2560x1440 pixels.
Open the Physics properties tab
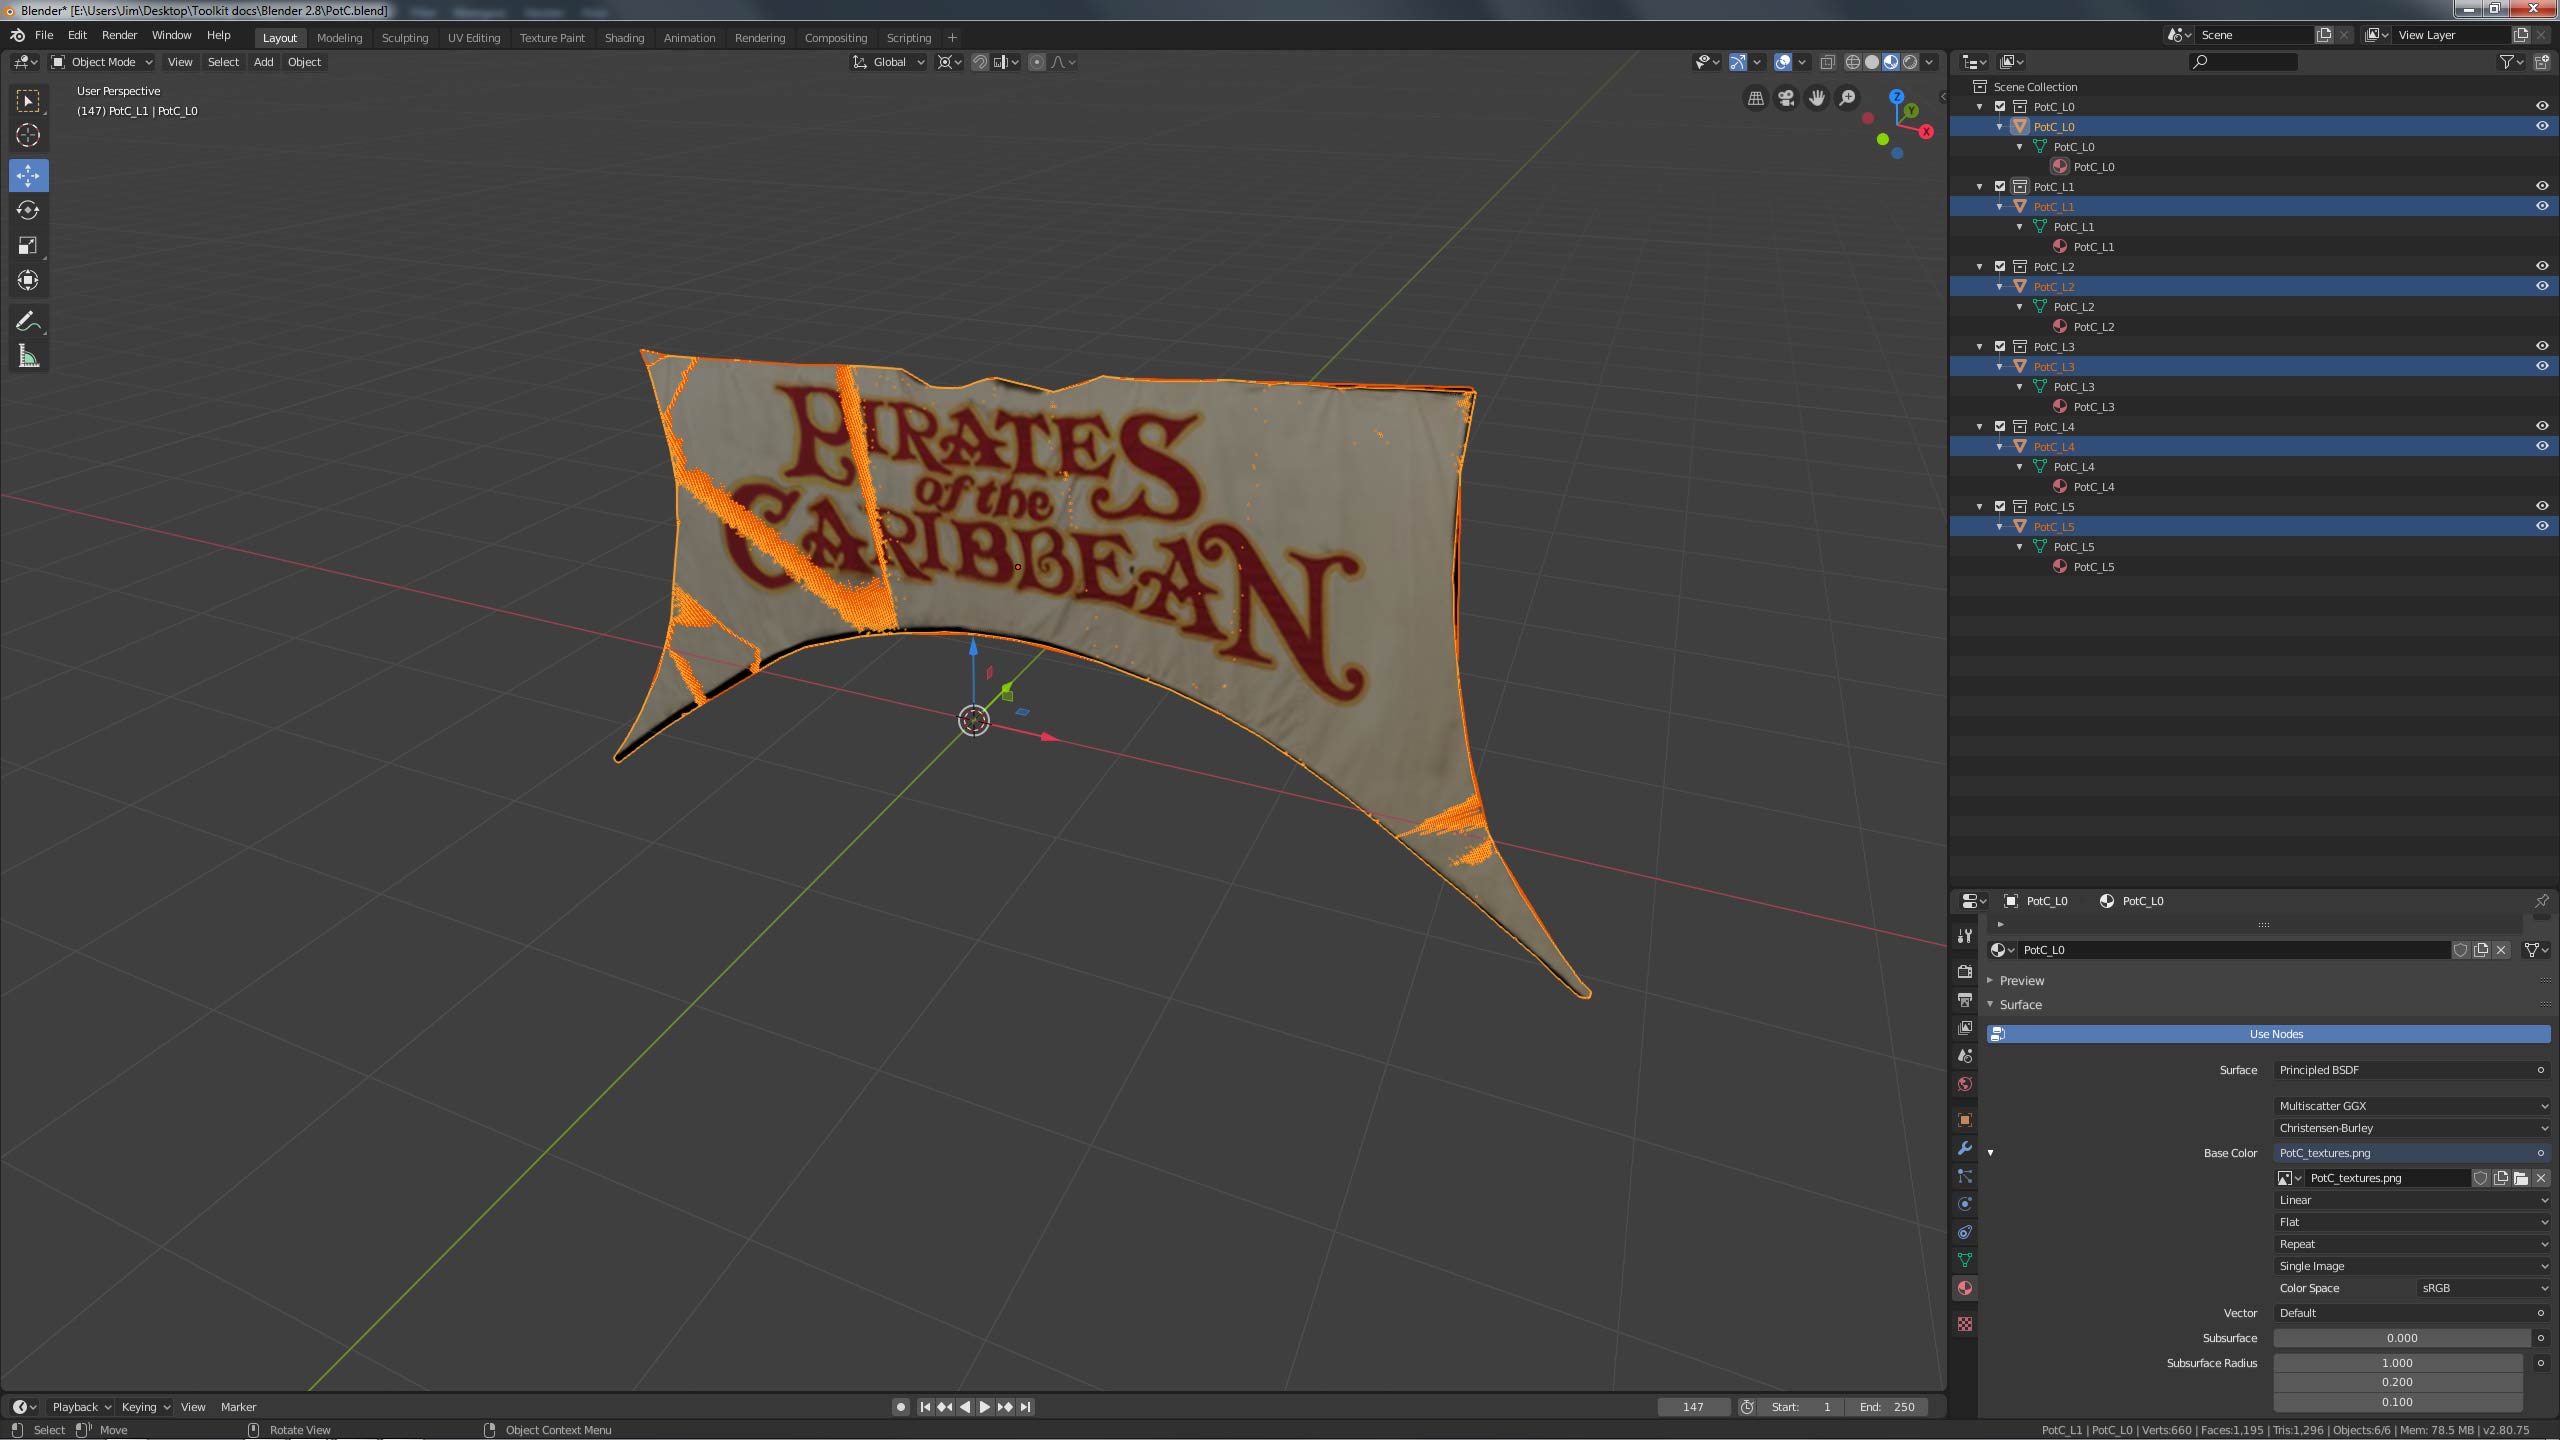tap(1965, 1204)
